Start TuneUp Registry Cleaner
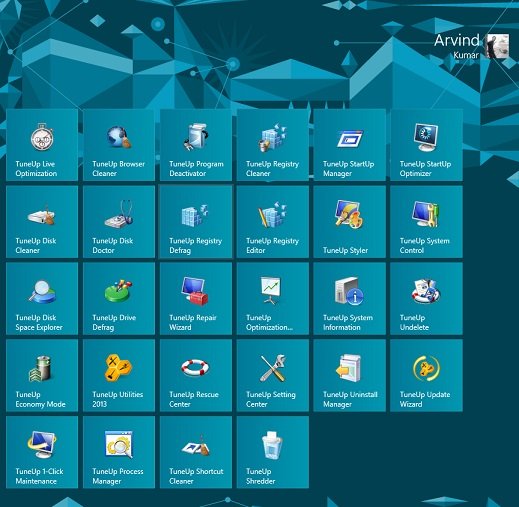519x507 pixels. click(x=273, y=145)
